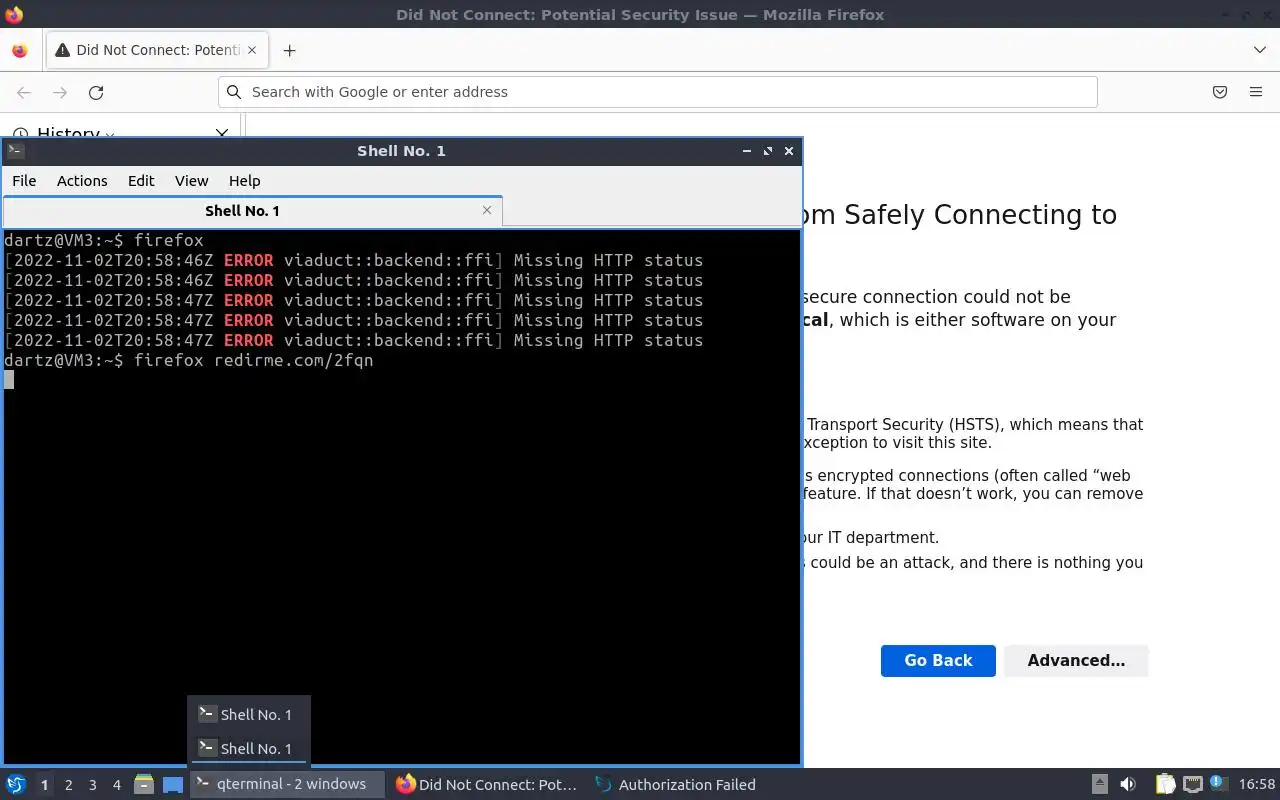Open the Kali applications menu
This screenshot has width=1280, height=800.
click(16, 784)
